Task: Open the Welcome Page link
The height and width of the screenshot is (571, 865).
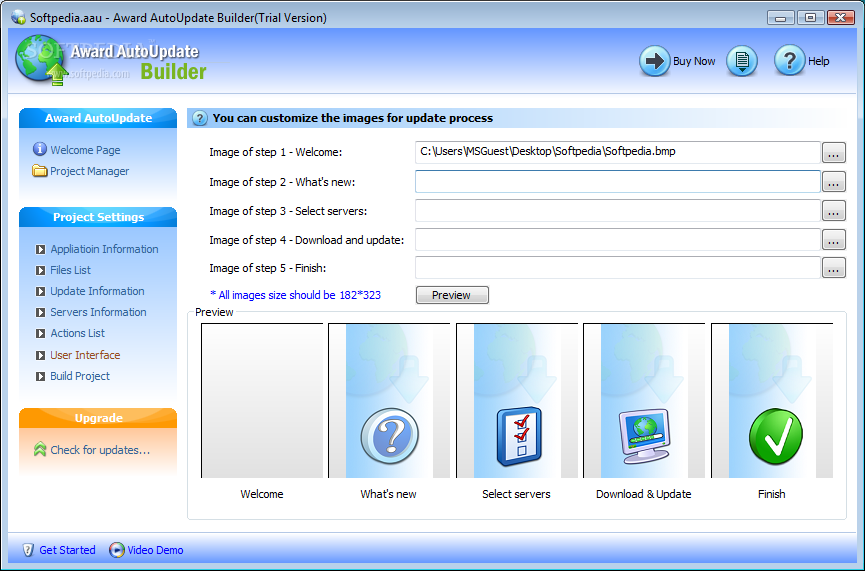Action: pos(86,150)
